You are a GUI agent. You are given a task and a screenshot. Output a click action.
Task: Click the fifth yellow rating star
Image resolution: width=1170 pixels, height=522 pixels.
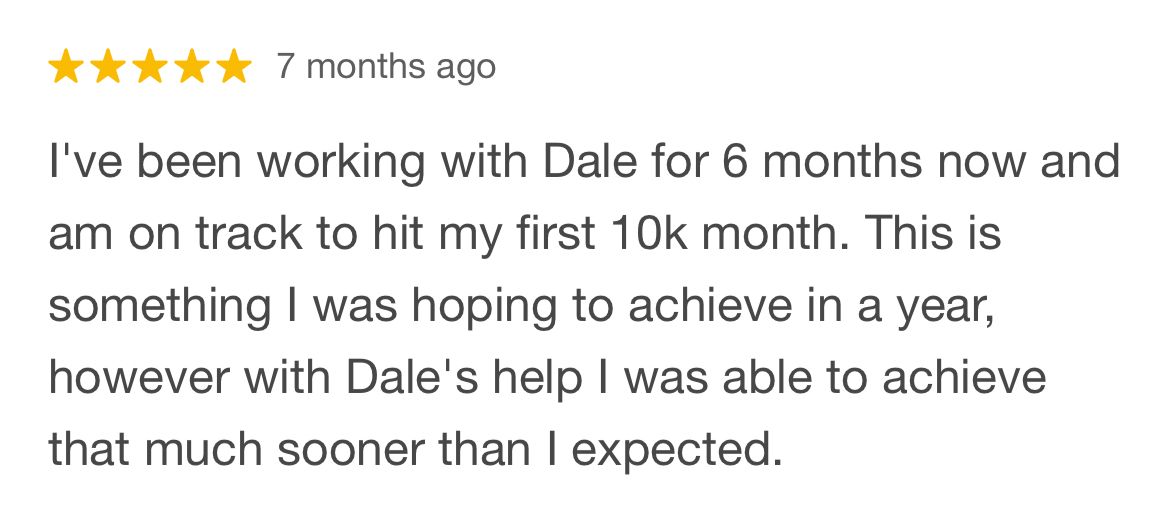(x=233, y=68)
